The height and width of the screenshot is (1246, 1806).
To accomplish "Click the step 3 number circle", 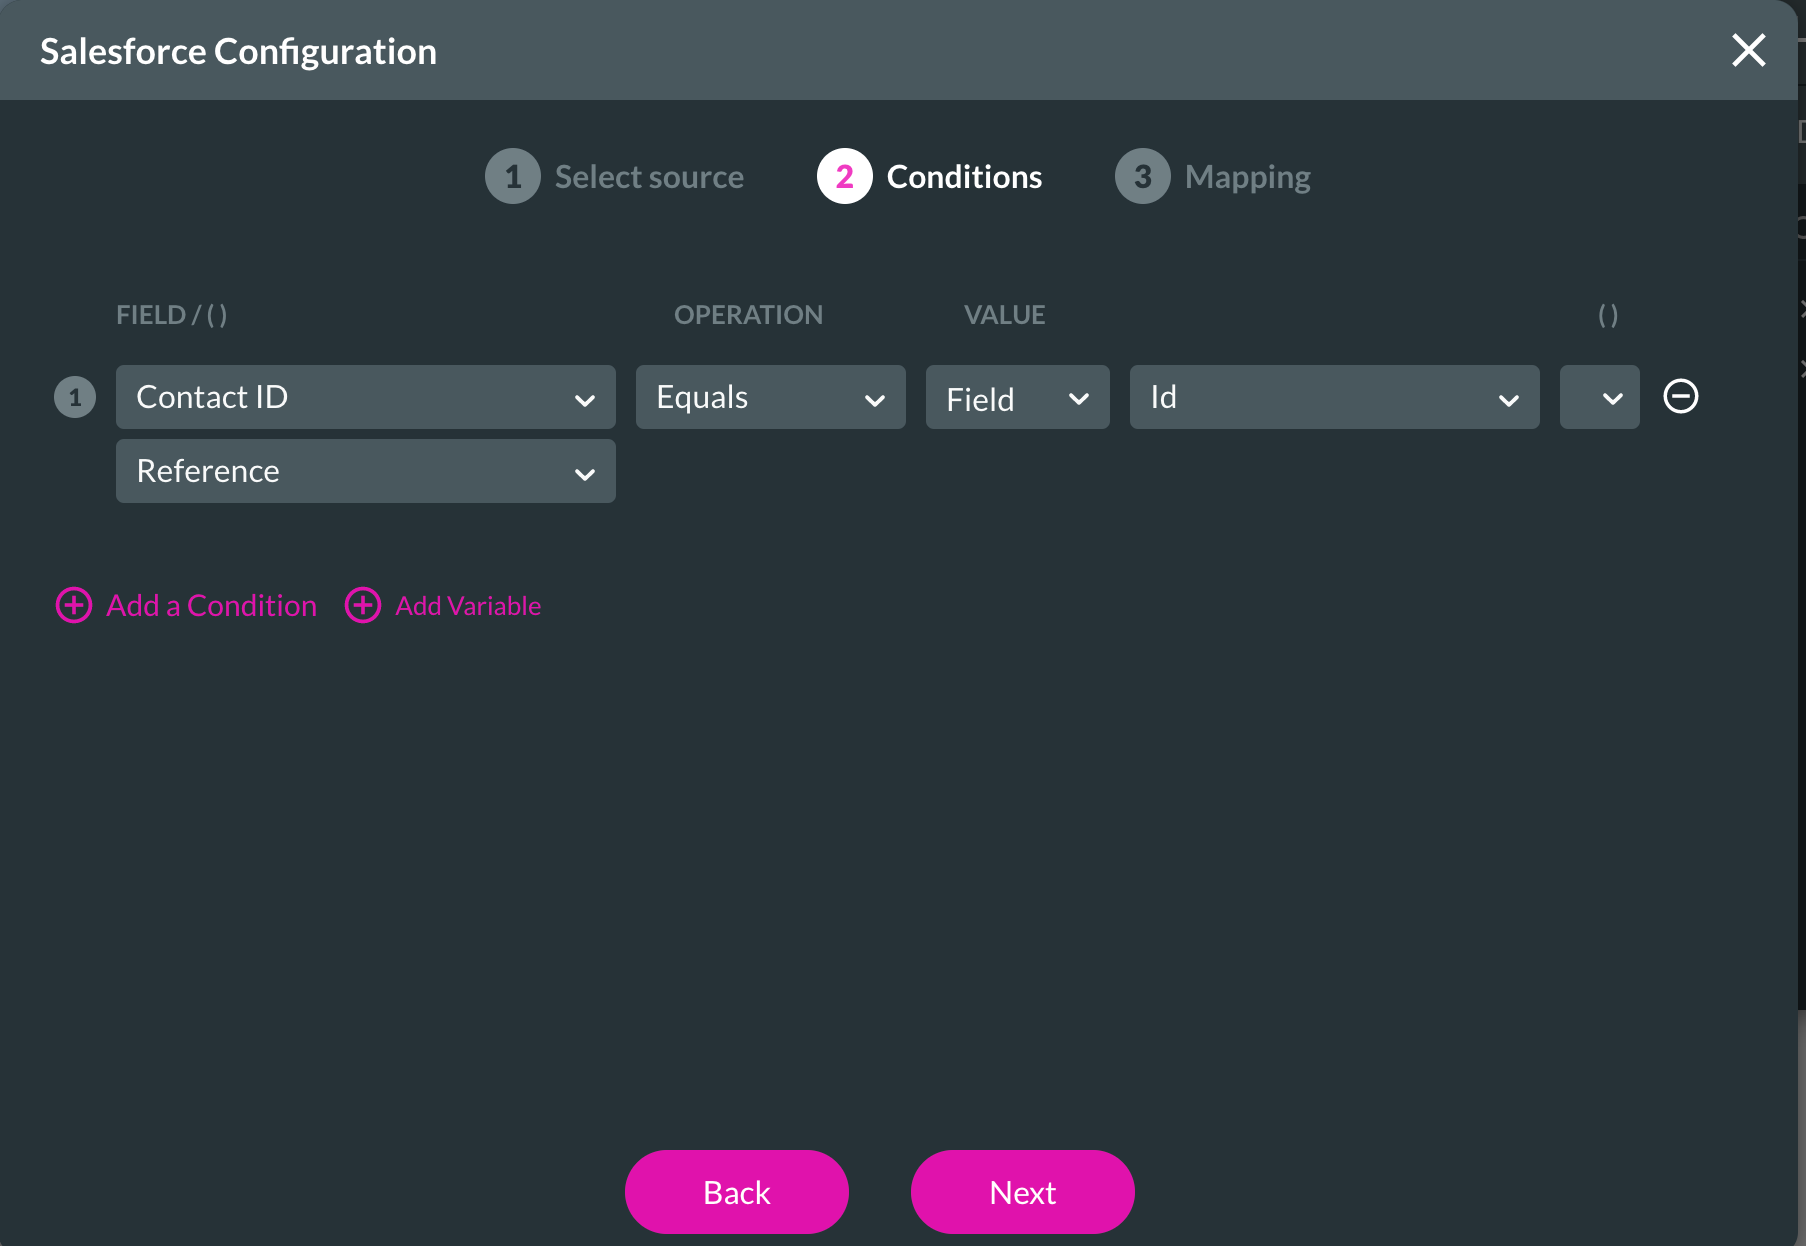I will (x=1143, y=176).
